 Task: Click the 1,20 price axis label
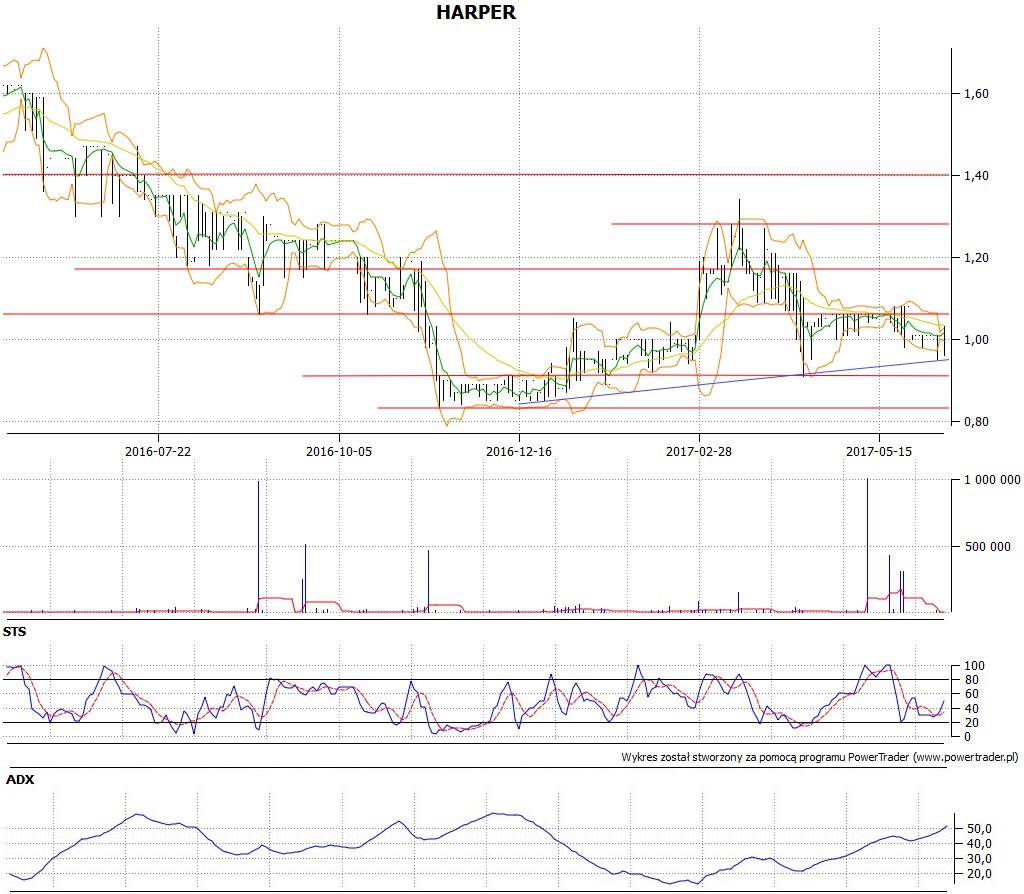tap(976, 257)
